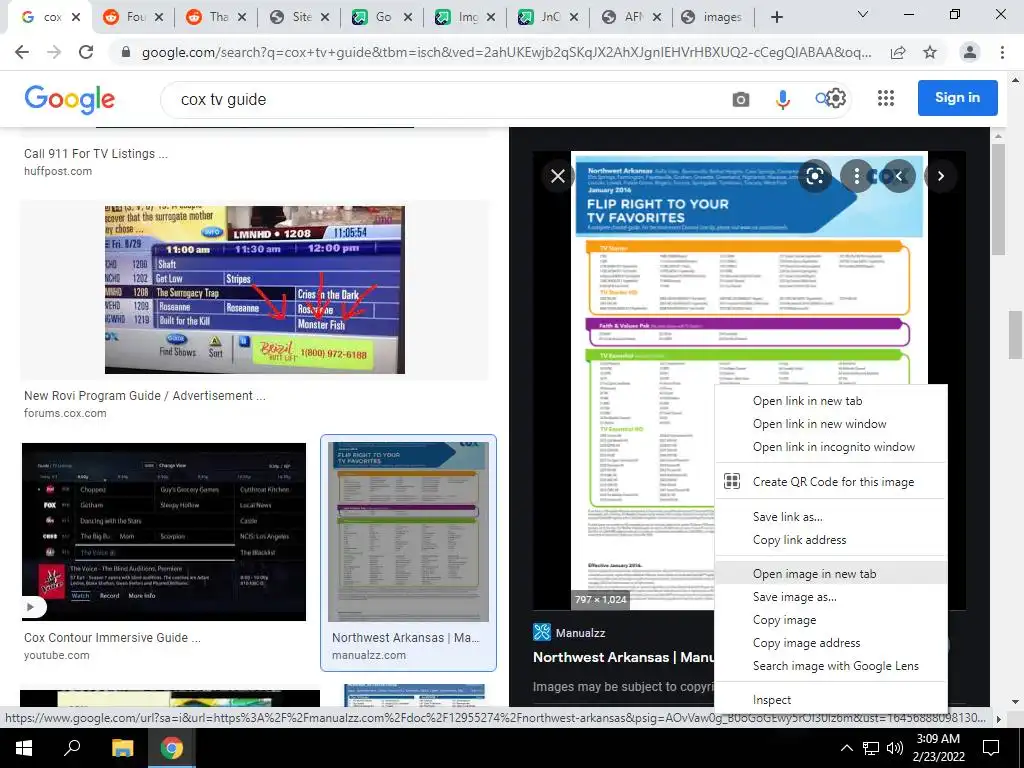
Task: Select Save link as...
Action: (x=831, y=517)
